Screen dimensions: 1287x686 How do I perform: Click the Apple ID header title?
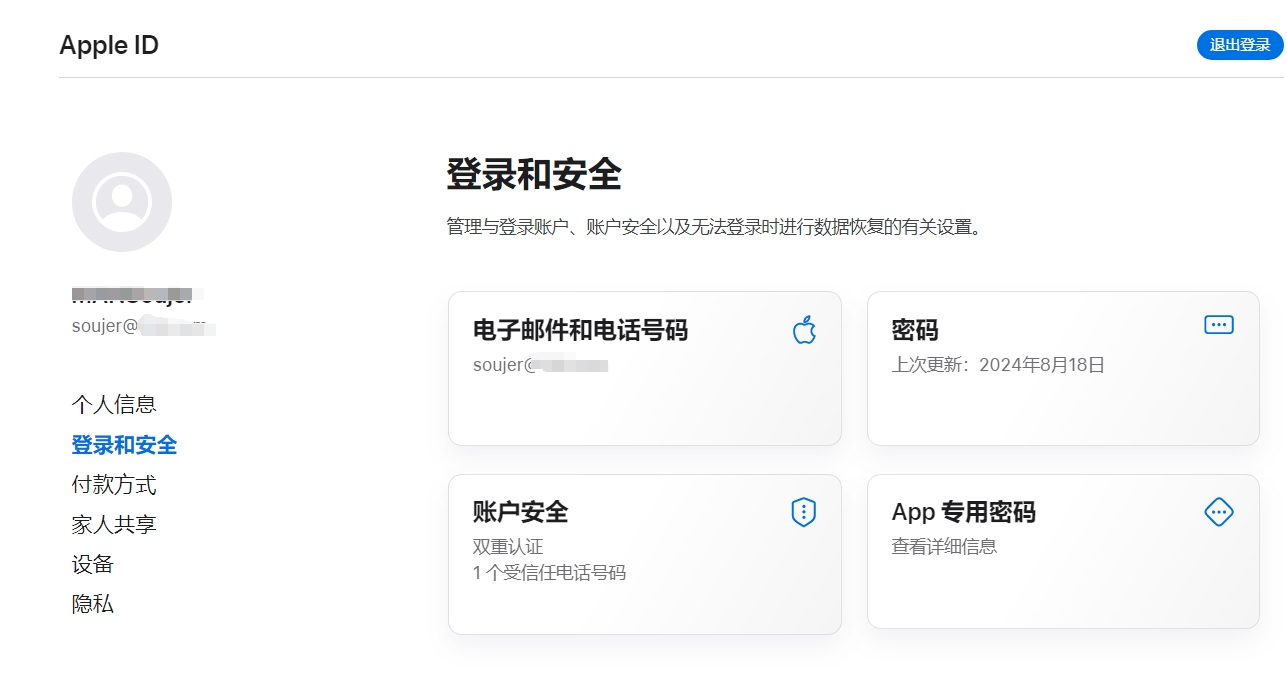coord(109,45)
